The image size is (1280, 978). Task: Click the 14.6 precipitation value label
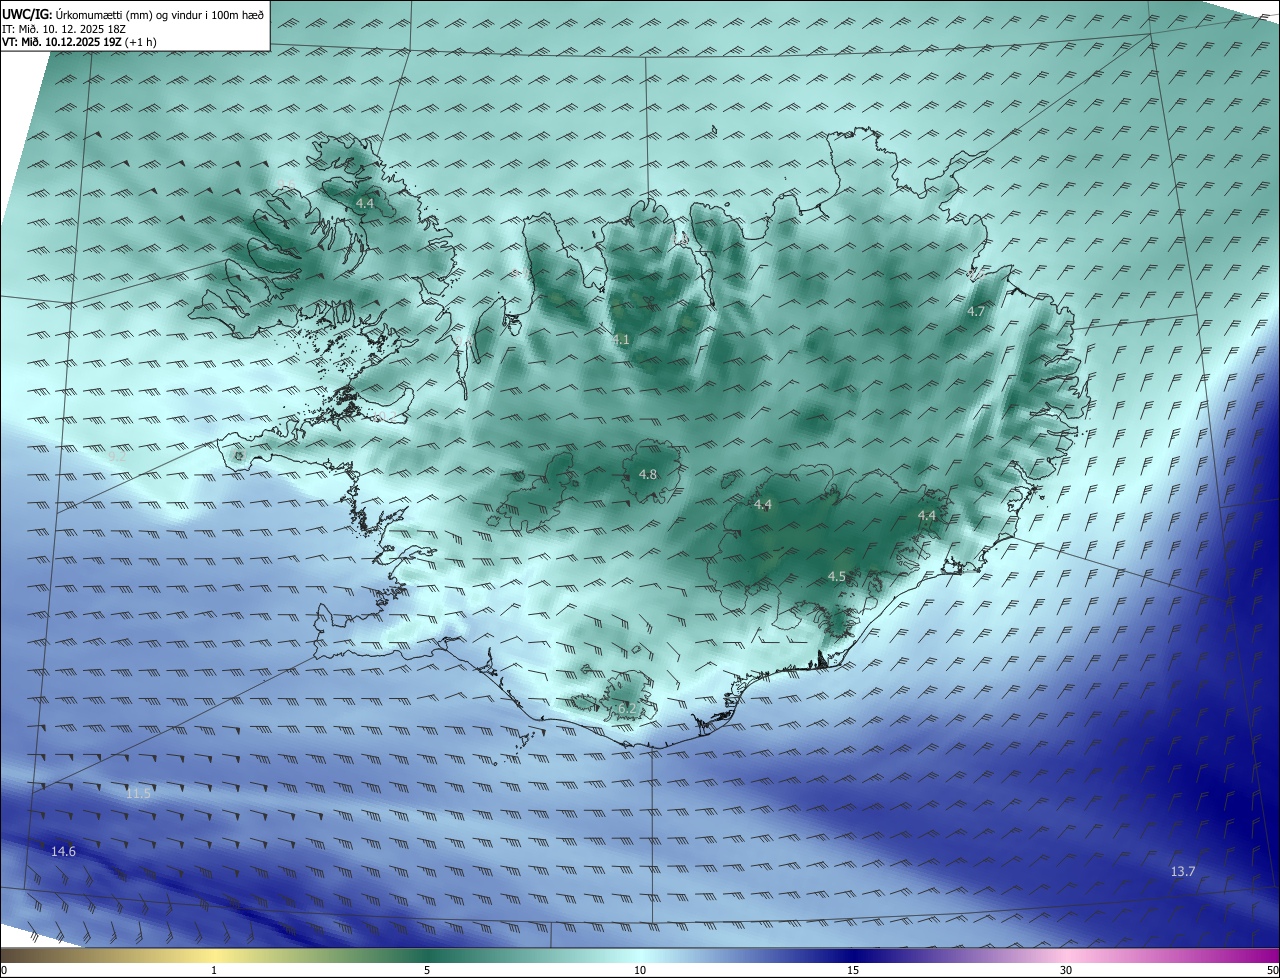click(x=63, y=852)
